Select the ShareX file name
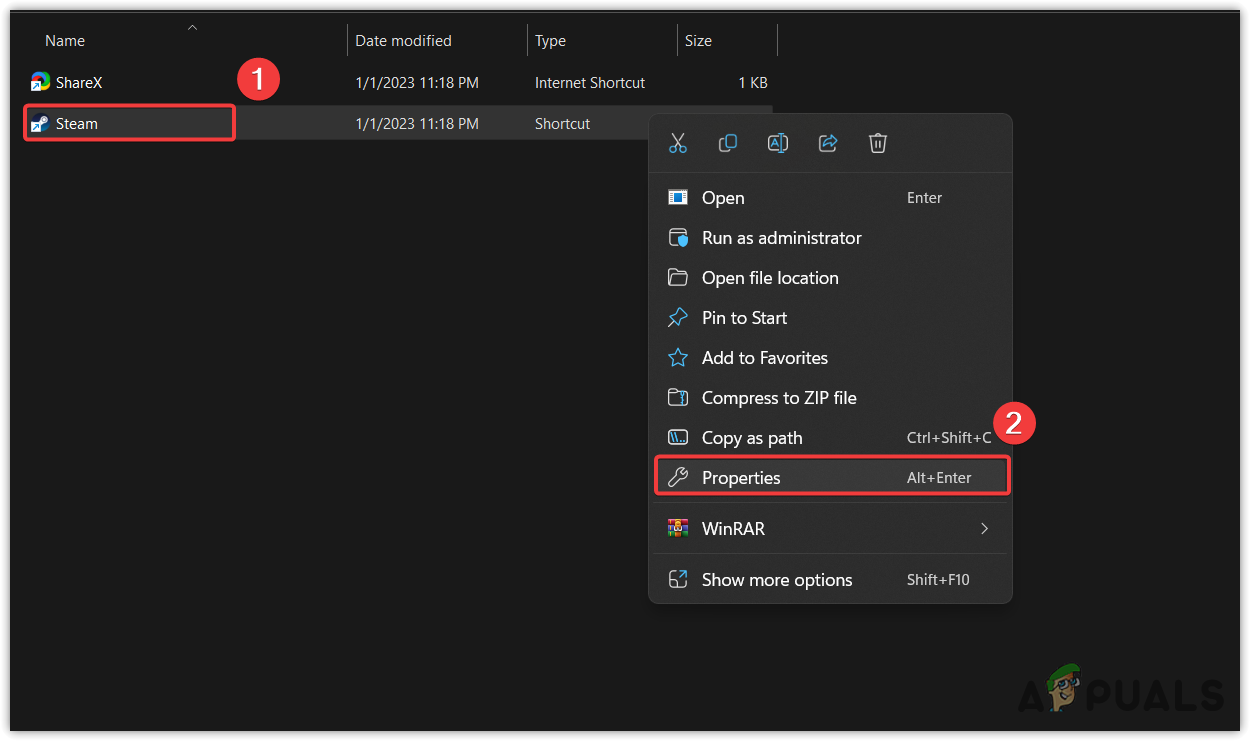This screenshot has height=741, width=1250. 79,83
